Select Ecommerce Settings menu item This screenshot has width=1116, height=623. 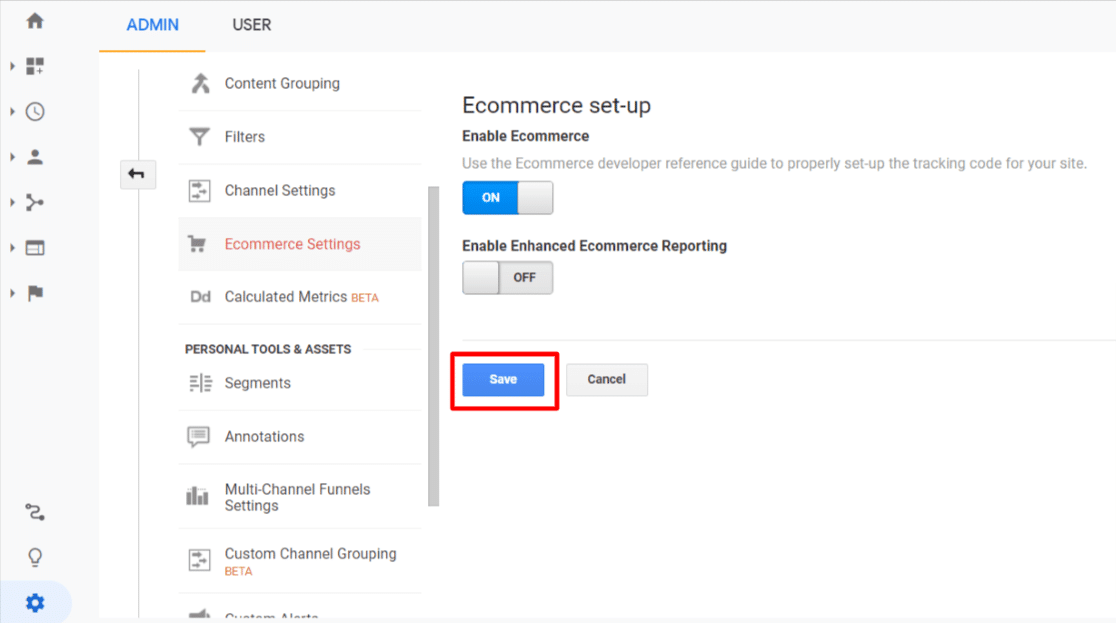[x=300, y=244]
